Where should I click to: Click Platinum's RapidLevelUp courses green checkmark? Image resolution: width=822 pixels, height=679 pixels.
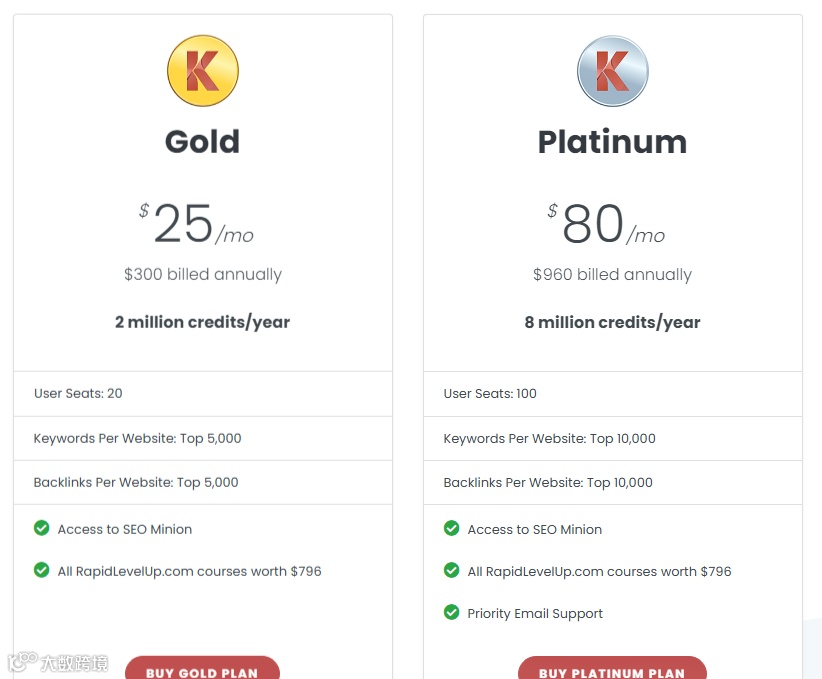[452, 570]
